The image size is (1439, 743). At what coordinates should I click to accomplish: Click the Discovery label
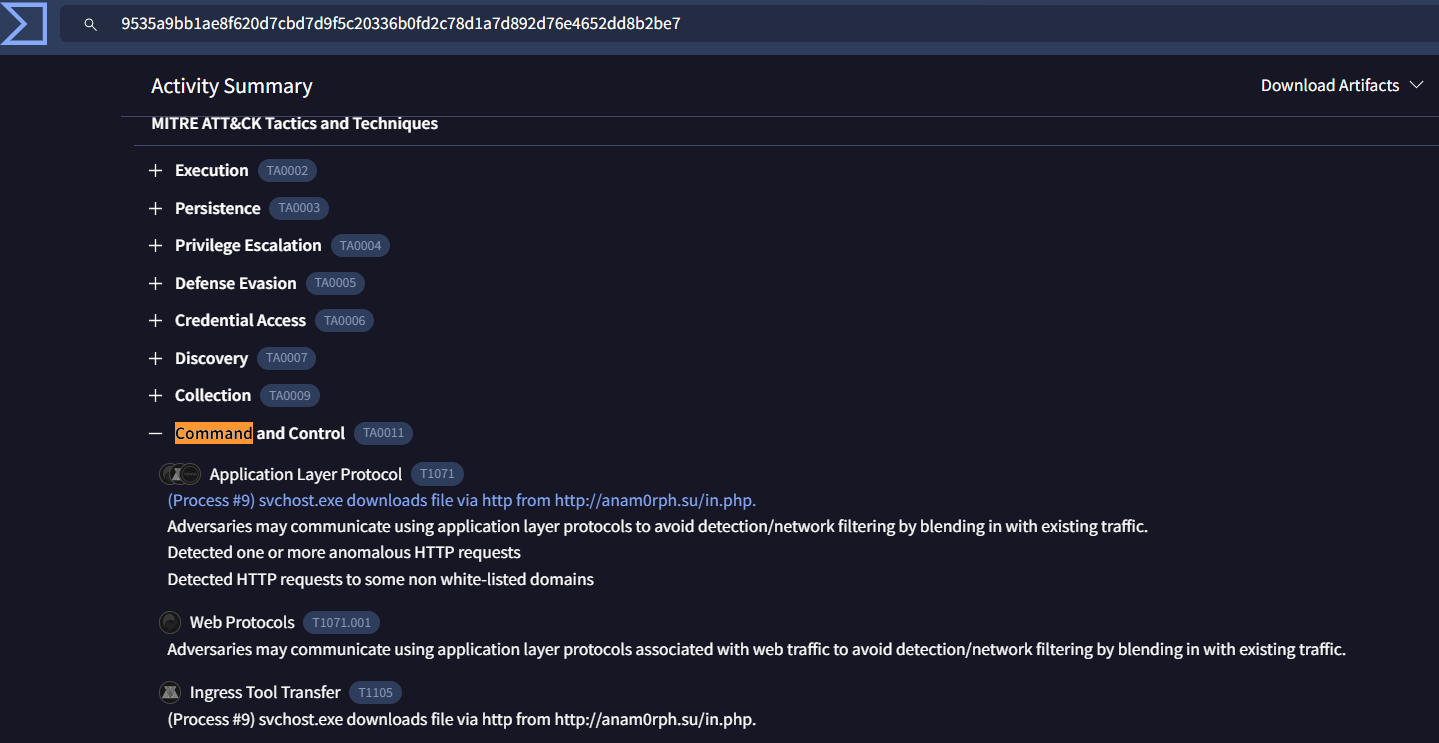[x=211, y=358]
